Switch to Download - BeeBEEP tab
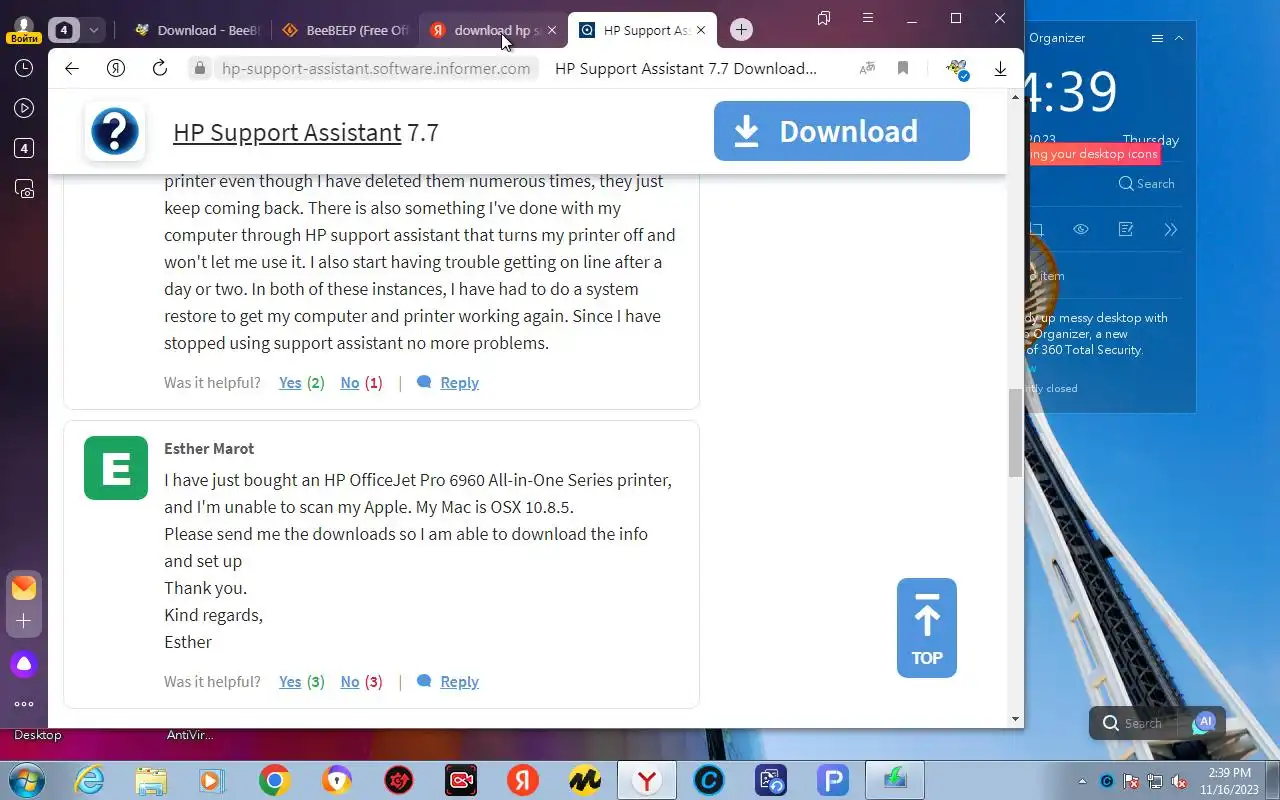Screen dimensions: 1280x800 point(197,30)
